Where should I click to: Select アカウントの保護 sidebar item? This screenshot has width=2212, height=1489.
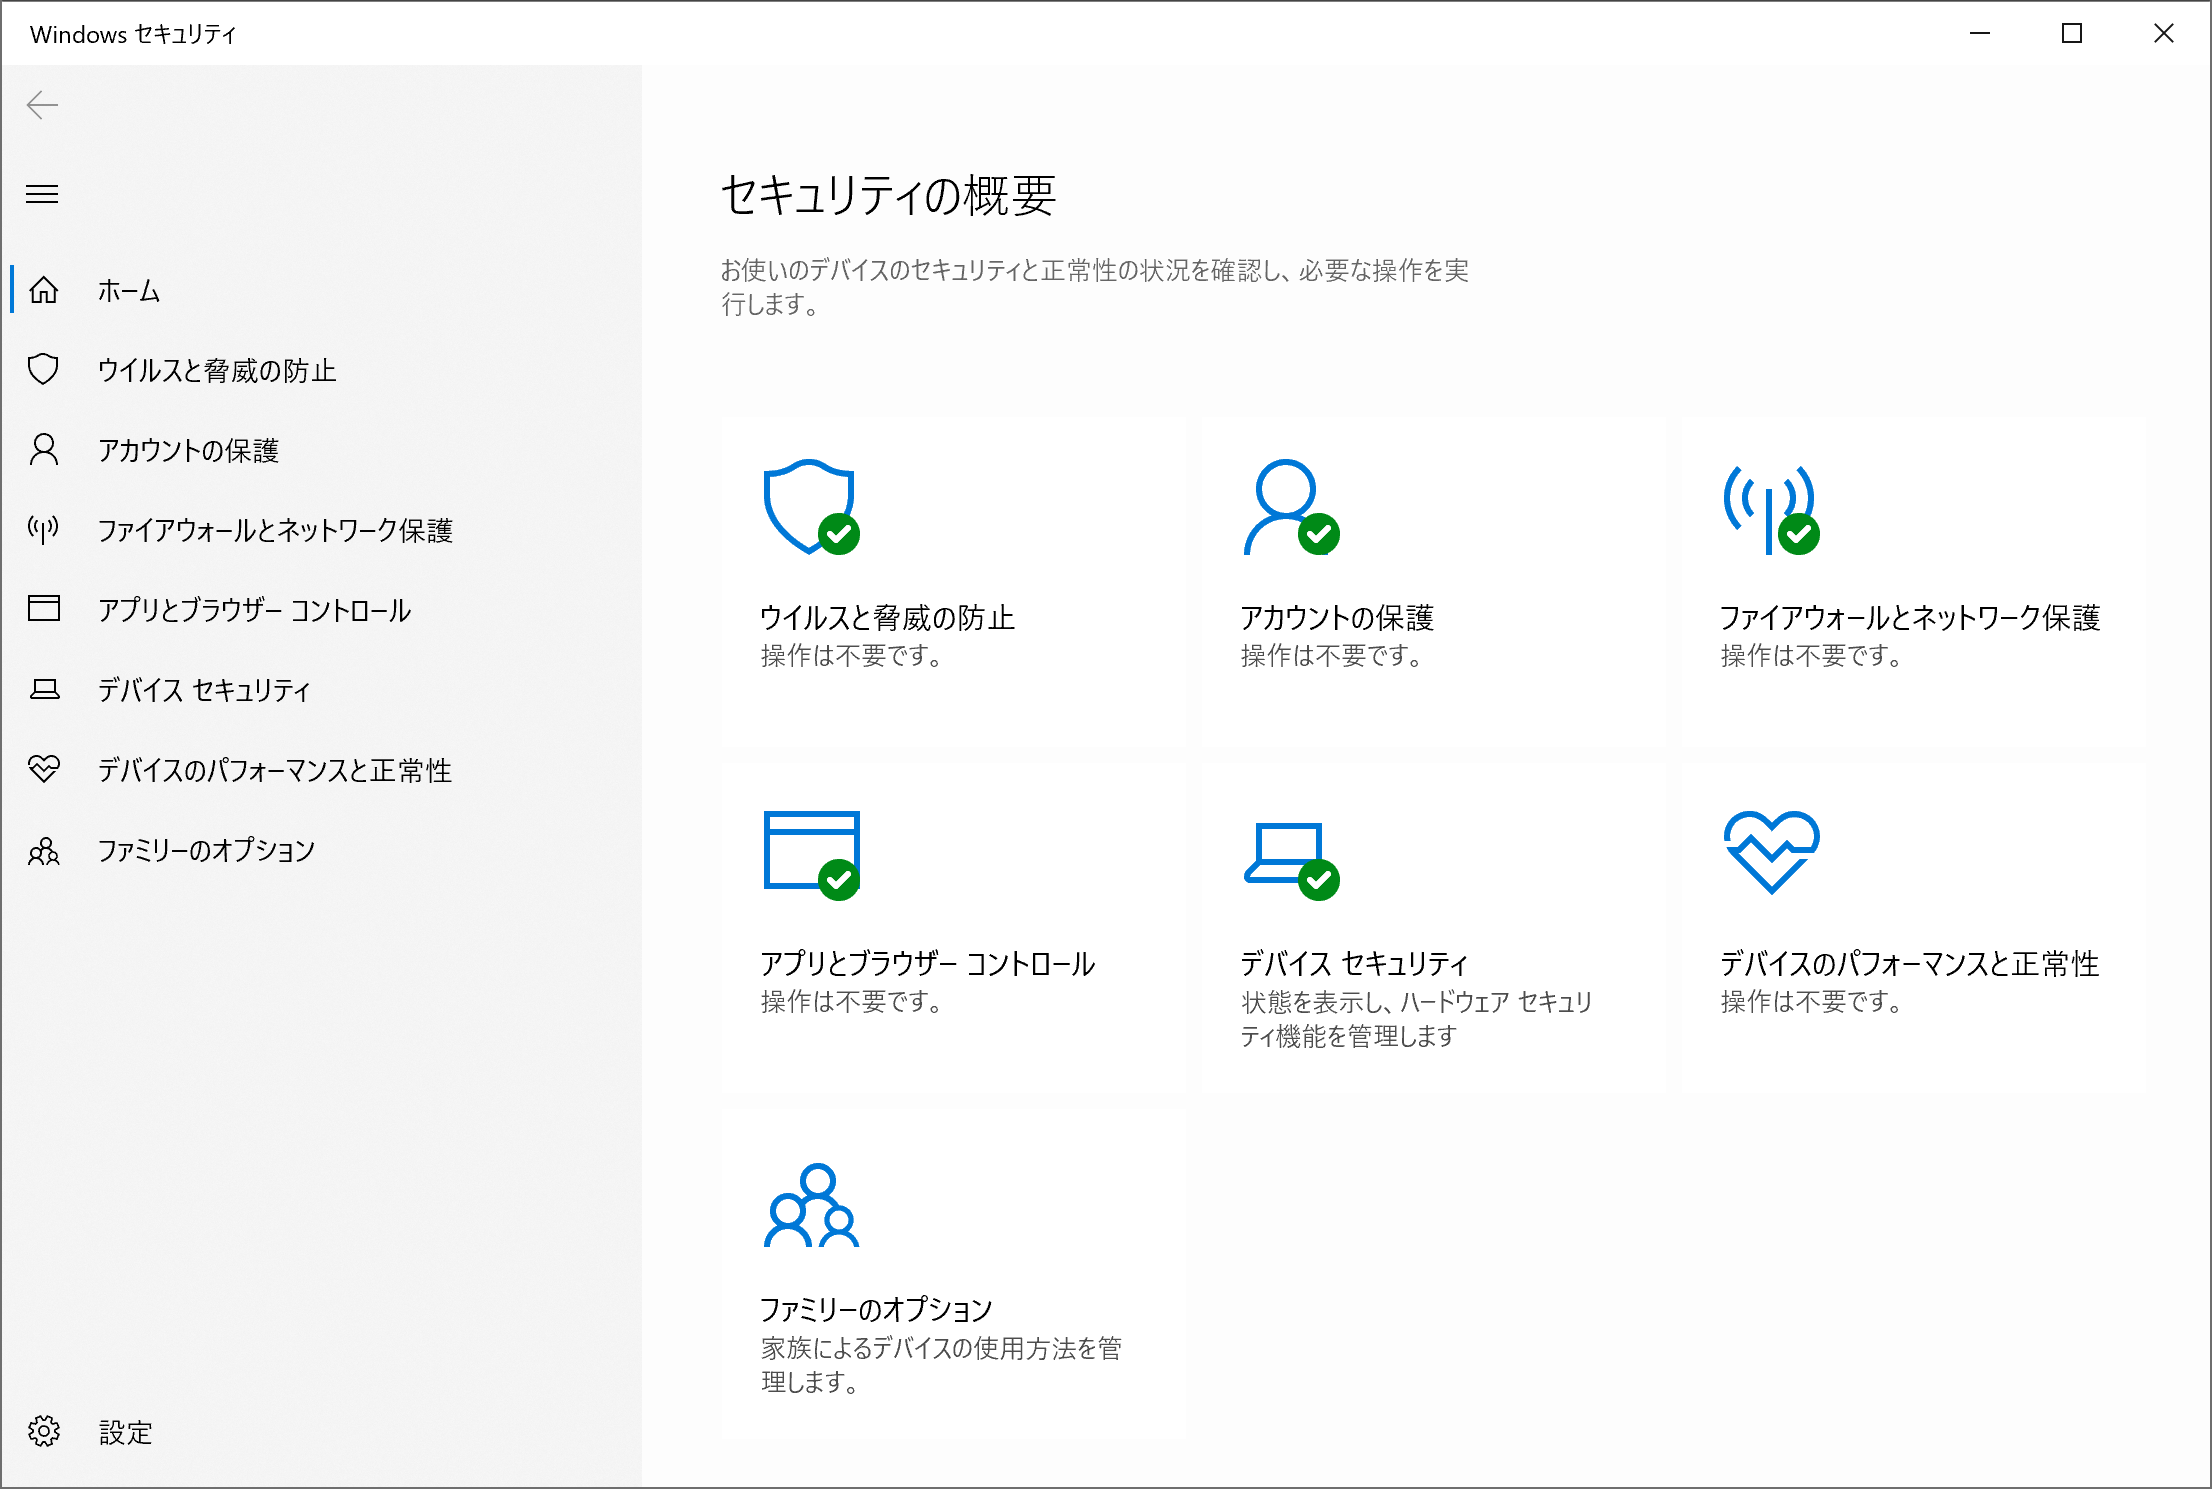[x=188, y=450]
